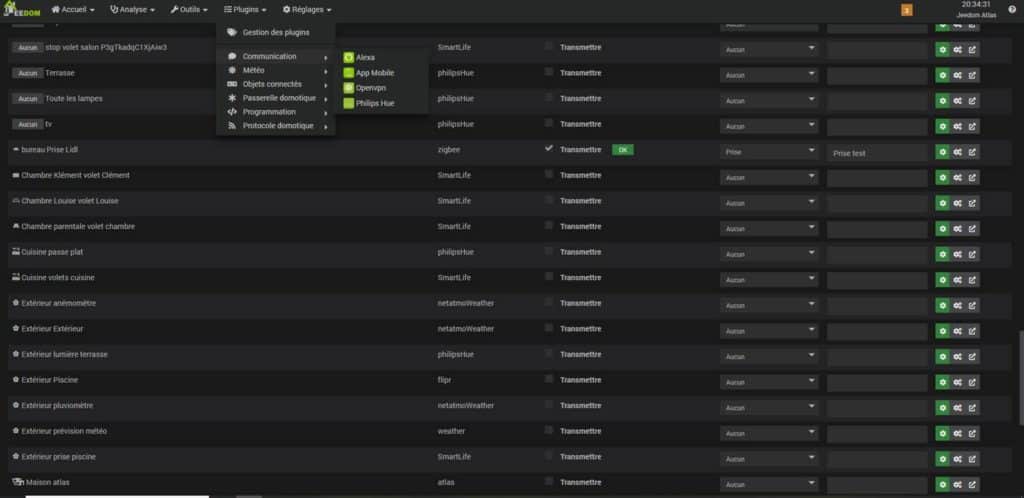Click the Prise test name input field
1024x498 pixels.
pos(877,153)
